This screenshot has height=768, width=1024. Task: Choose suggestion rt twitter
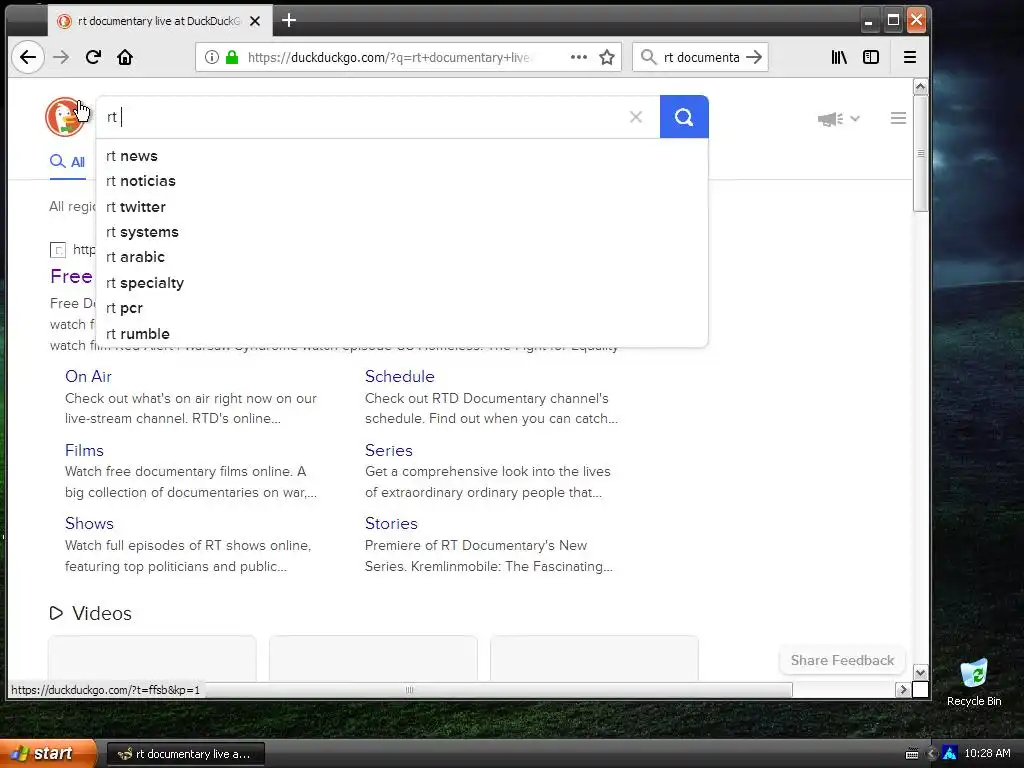pyautogui.click(x=402, y=207)
